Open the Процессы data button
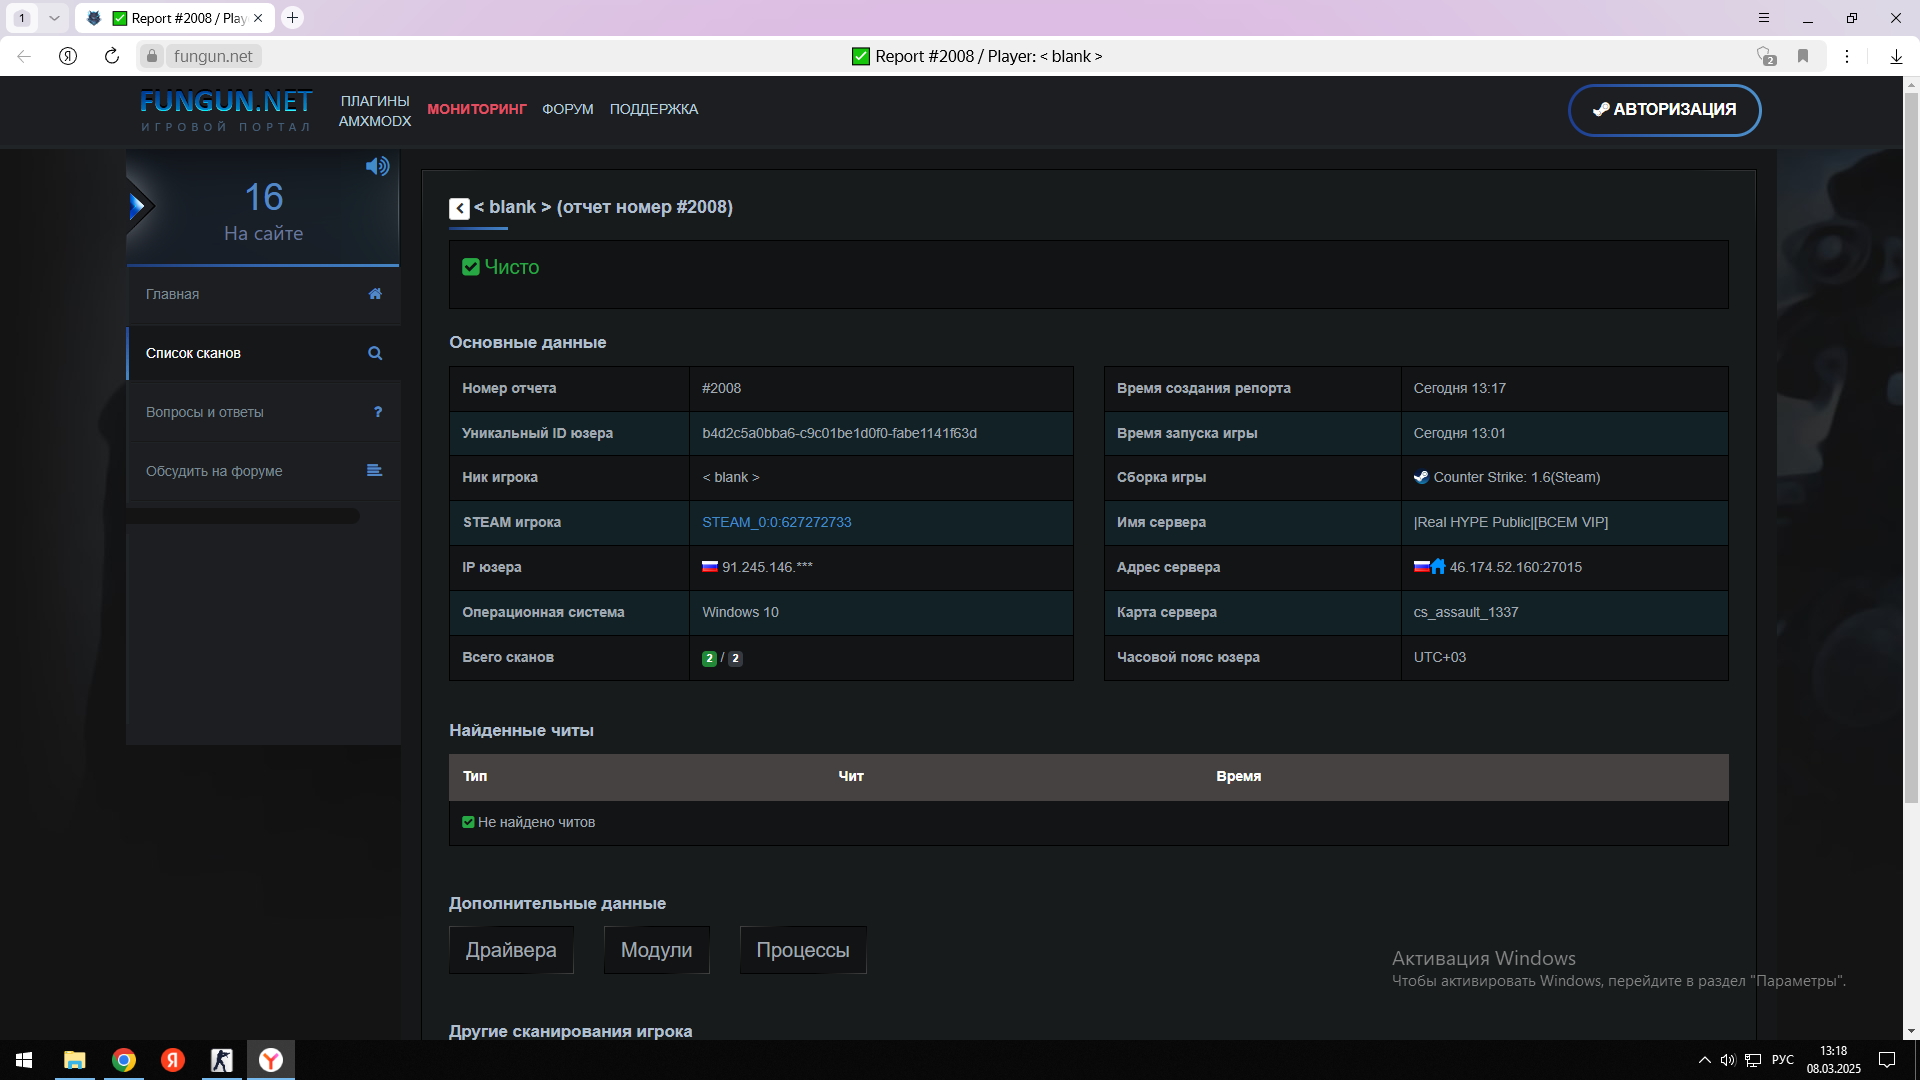Image resolution: width=1920 pixels, height=1080 pixels. 803,950
